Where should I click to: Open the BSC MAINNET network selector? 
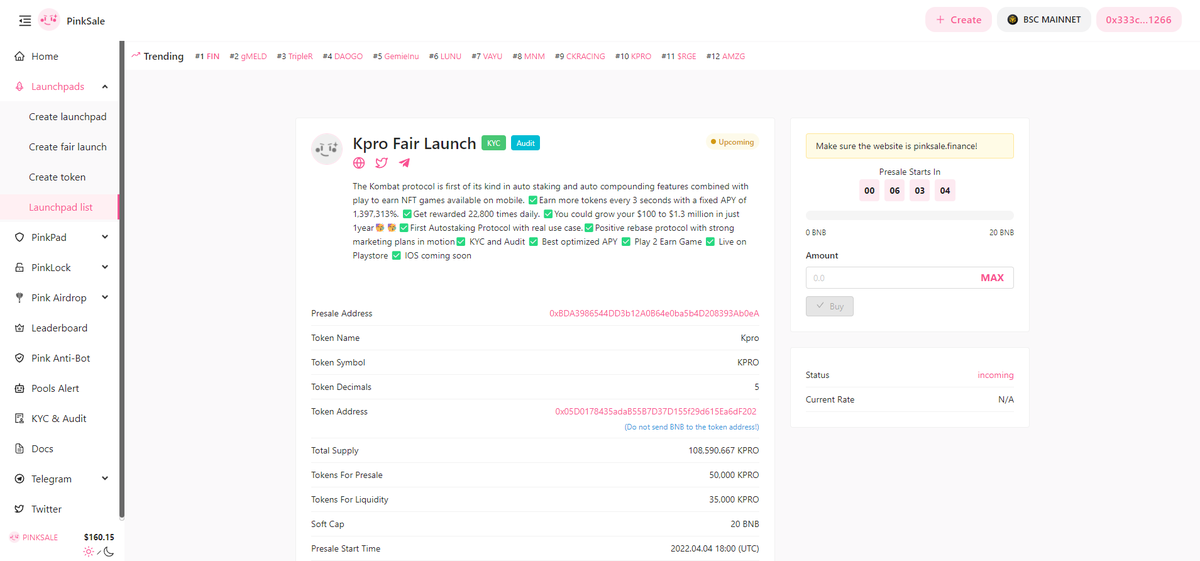[1044, 20]
